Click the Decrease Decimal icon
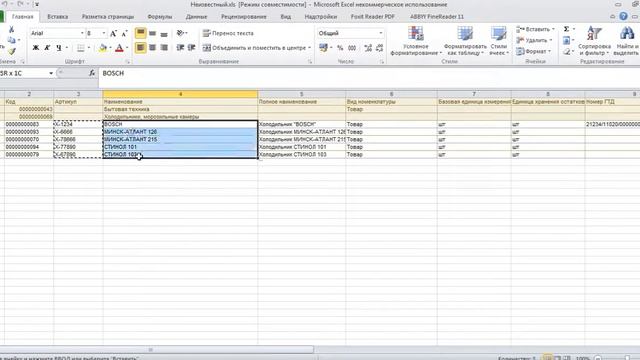The image size is (640, 360). click(380, 48)
